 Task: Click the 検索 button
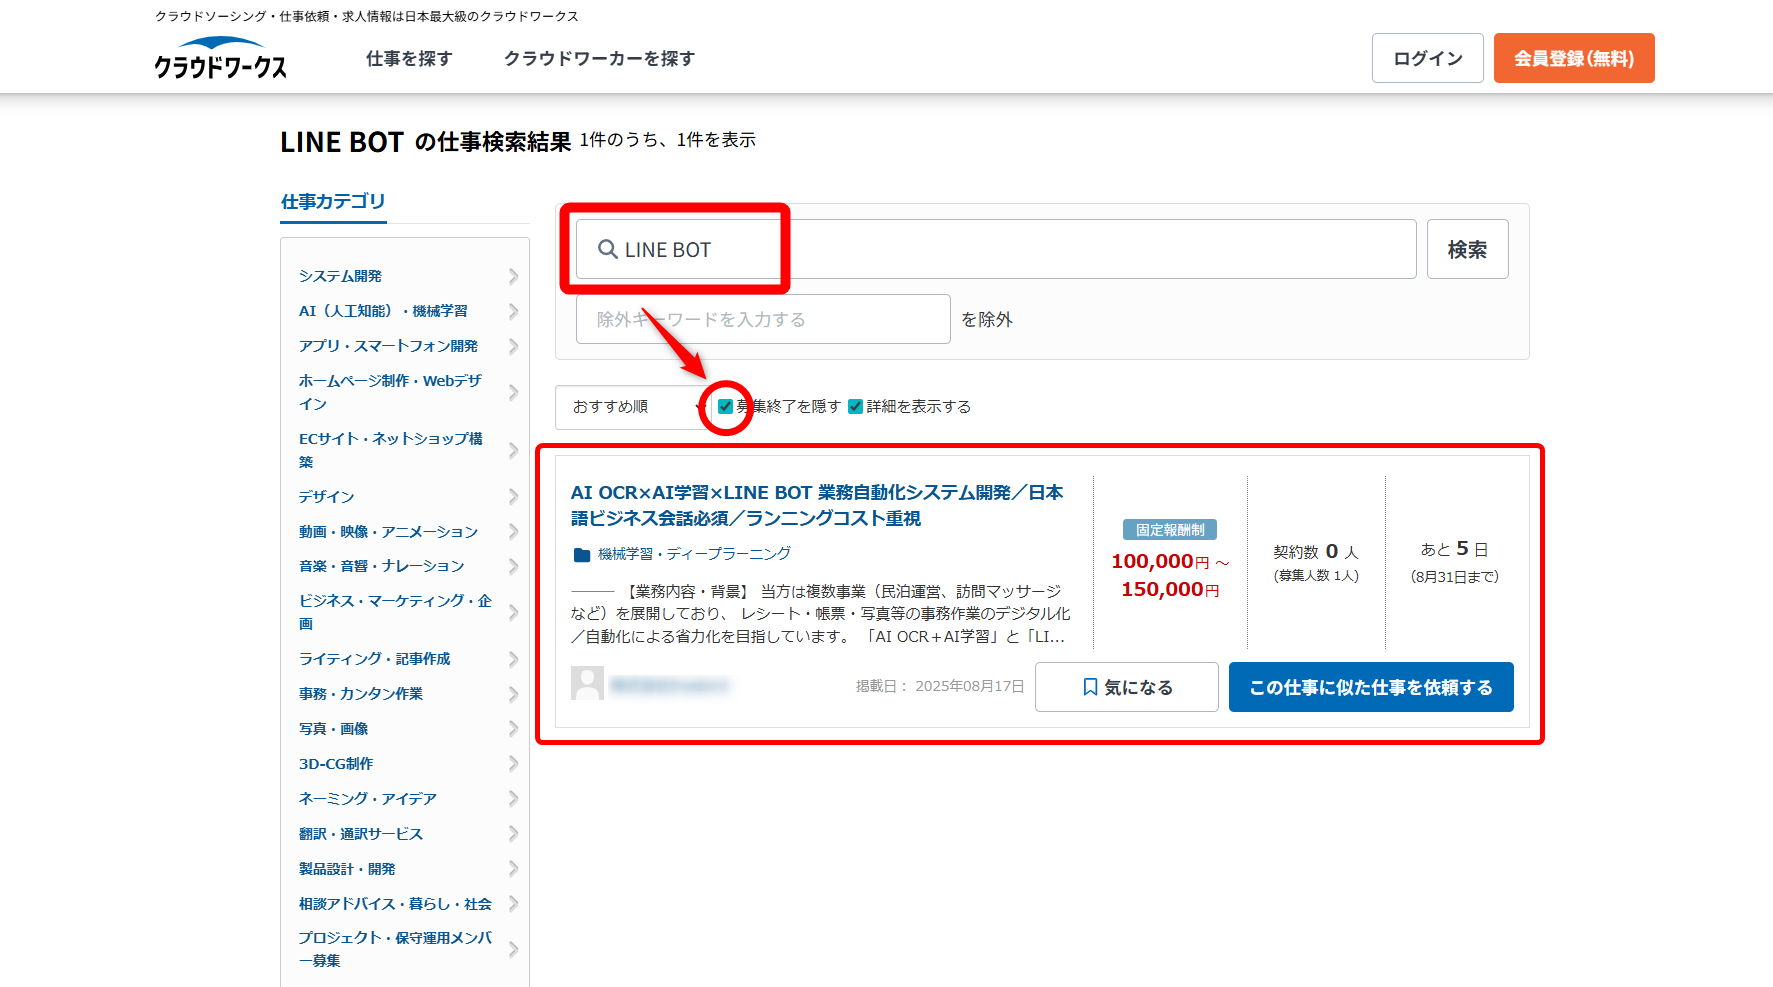point(1467,249)
